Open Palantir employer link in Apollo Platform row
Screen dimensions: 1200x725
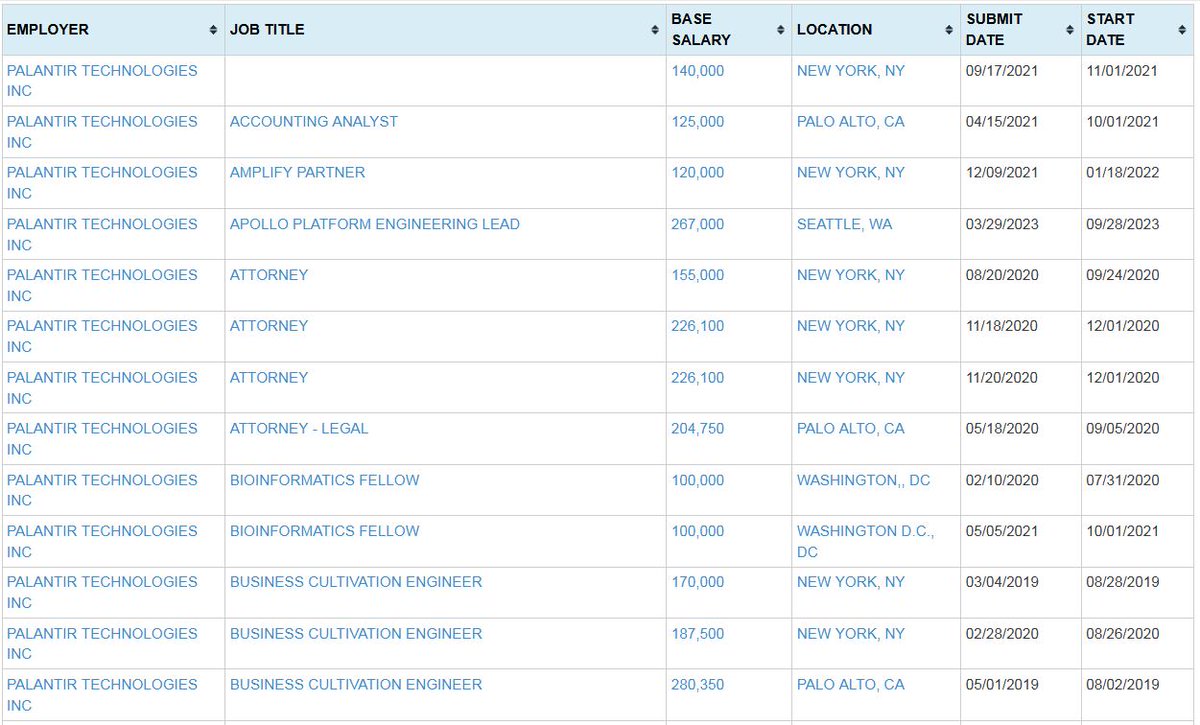click(x=102, y=234)
